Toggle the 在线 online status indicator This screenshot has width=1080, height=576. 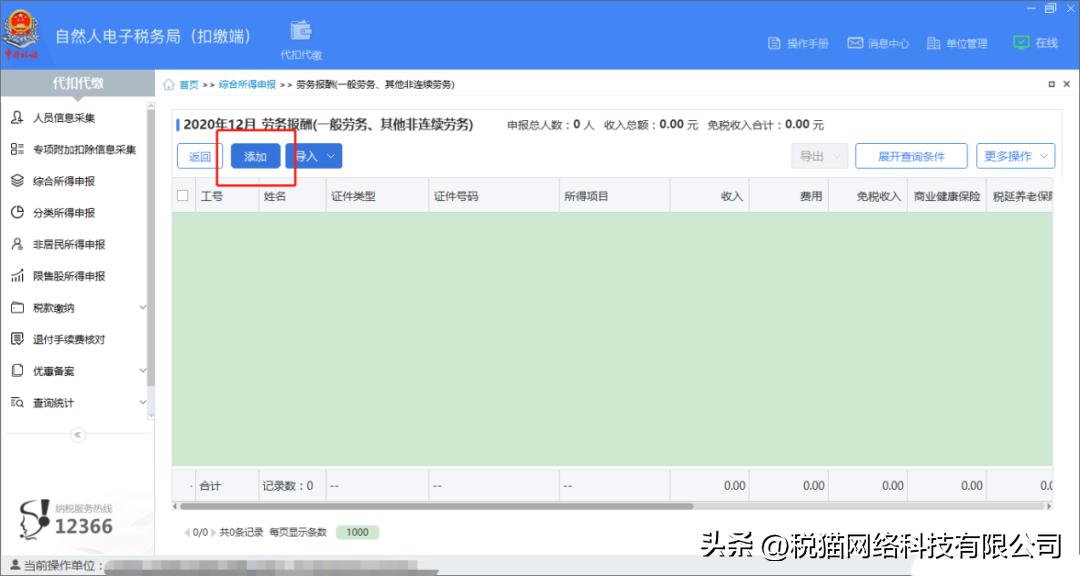coord(1020,43)
